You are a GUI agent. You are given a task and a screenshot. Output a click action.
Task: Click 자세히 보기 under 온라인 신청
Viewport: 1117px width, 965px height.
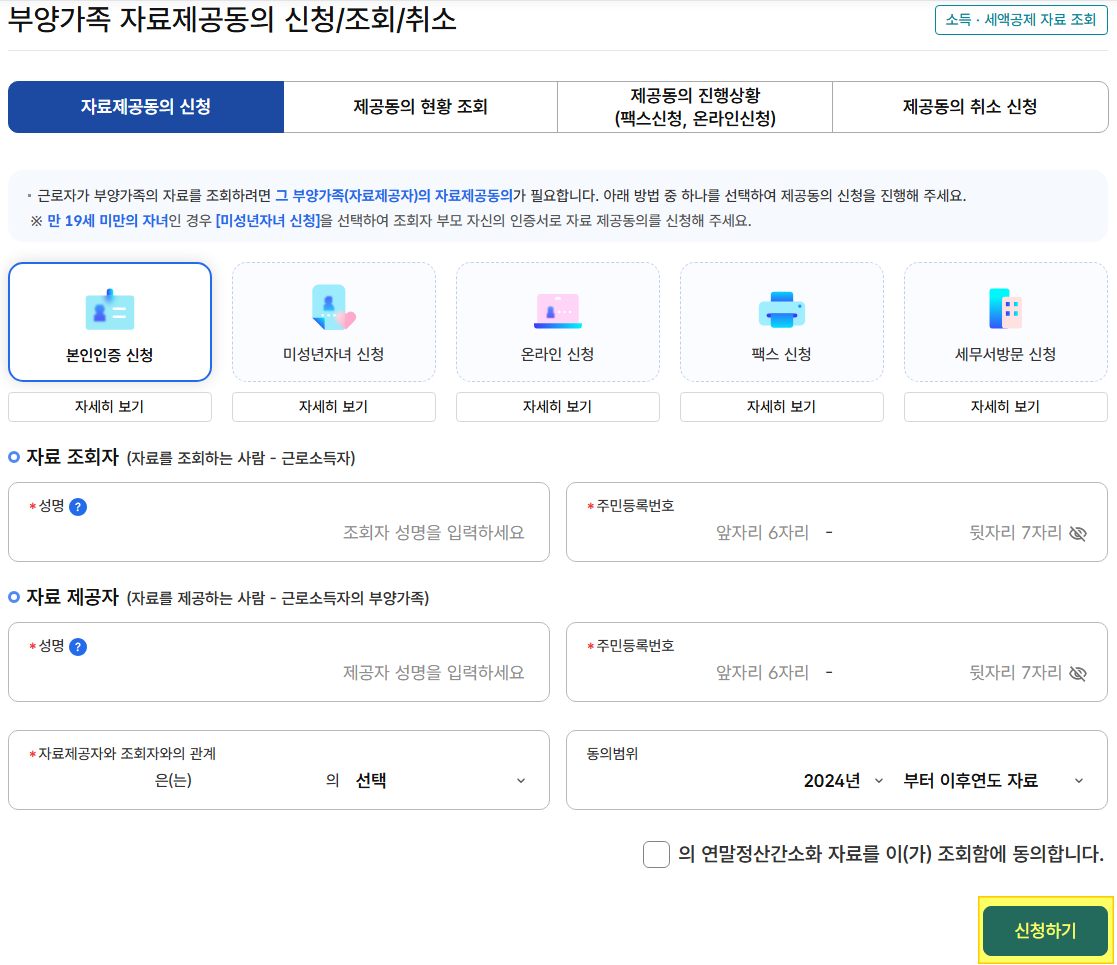coord(558,407)
